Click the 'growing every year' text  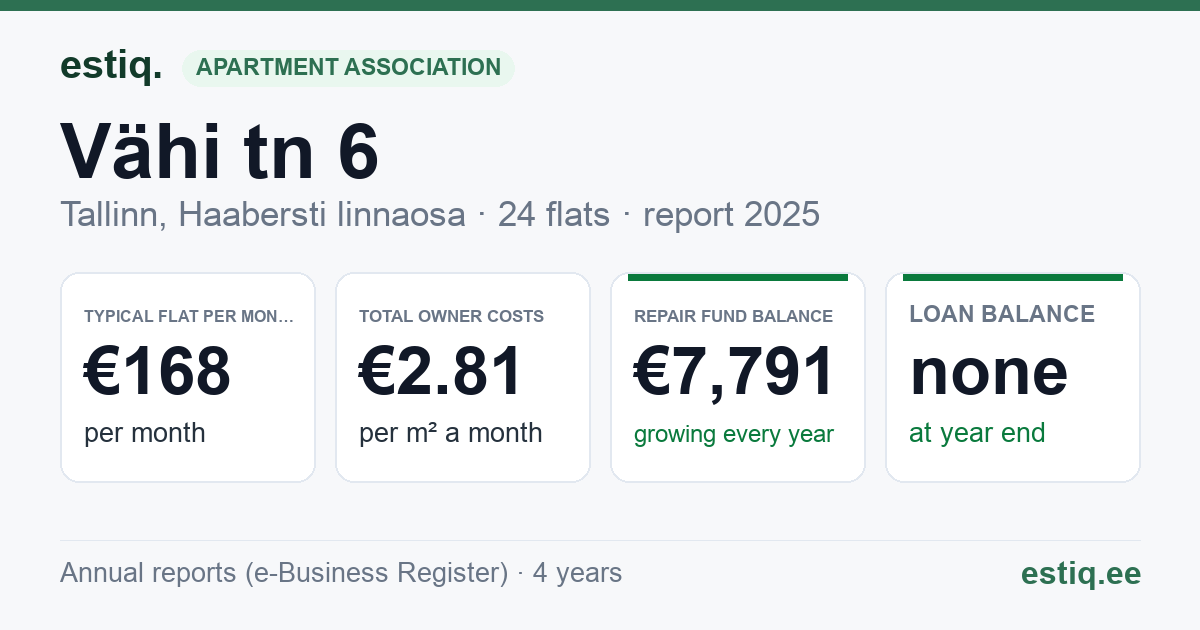(734, 434)
